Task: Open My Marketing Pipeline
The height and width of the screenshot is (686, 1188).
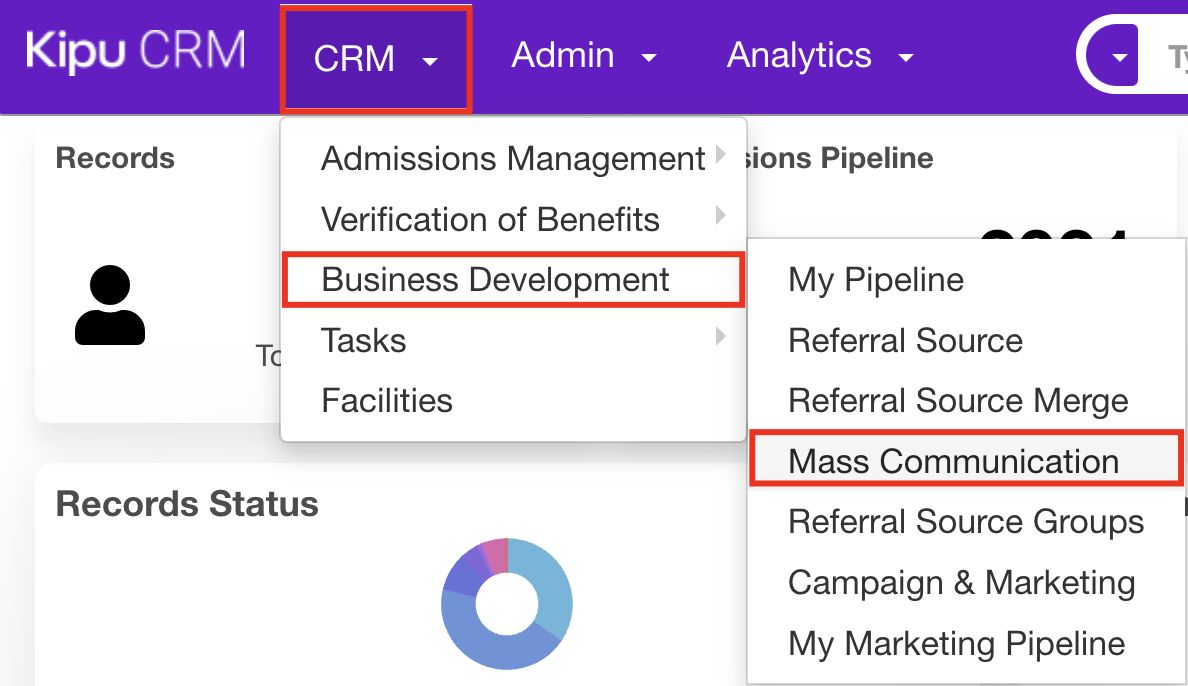Action: pos(956,643)
